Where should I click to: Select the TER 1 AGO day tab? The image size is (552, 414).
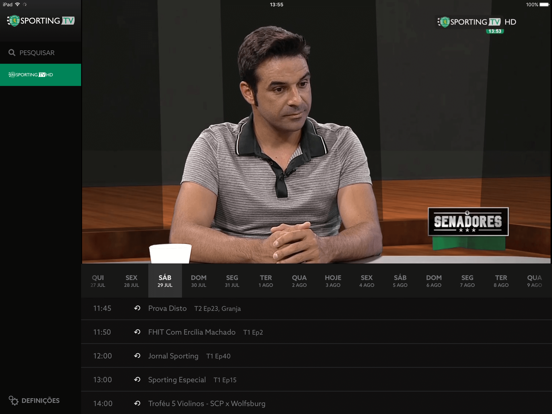(266, 281)
